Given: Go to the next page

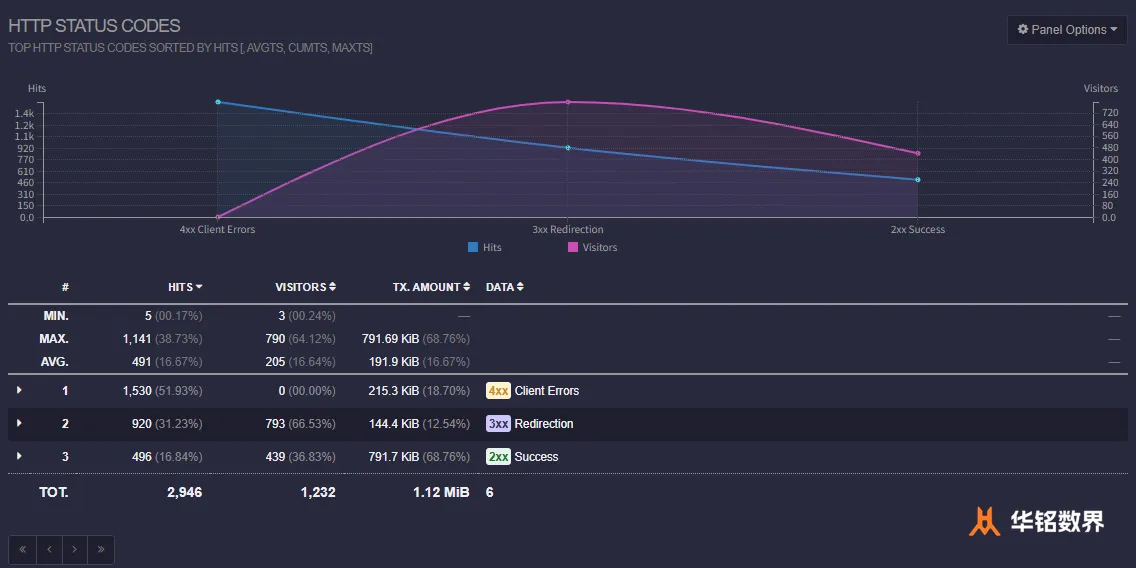Looking at the screenshot, I should click(x=74, y=550).
